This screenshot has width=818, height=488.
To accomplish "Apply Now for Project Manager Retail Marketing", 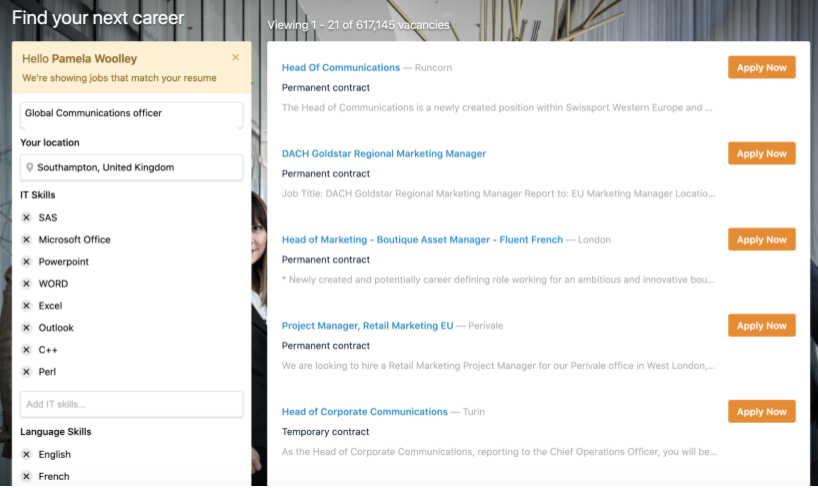I will pyautogui.click(x=762, y=326).
